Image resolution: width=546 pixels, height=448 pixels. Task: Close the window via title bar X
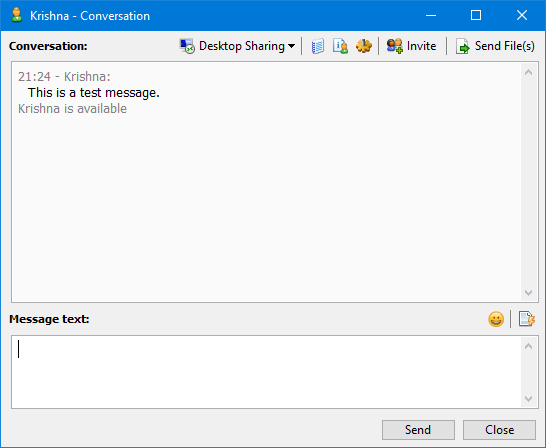(x=522, y=16)
